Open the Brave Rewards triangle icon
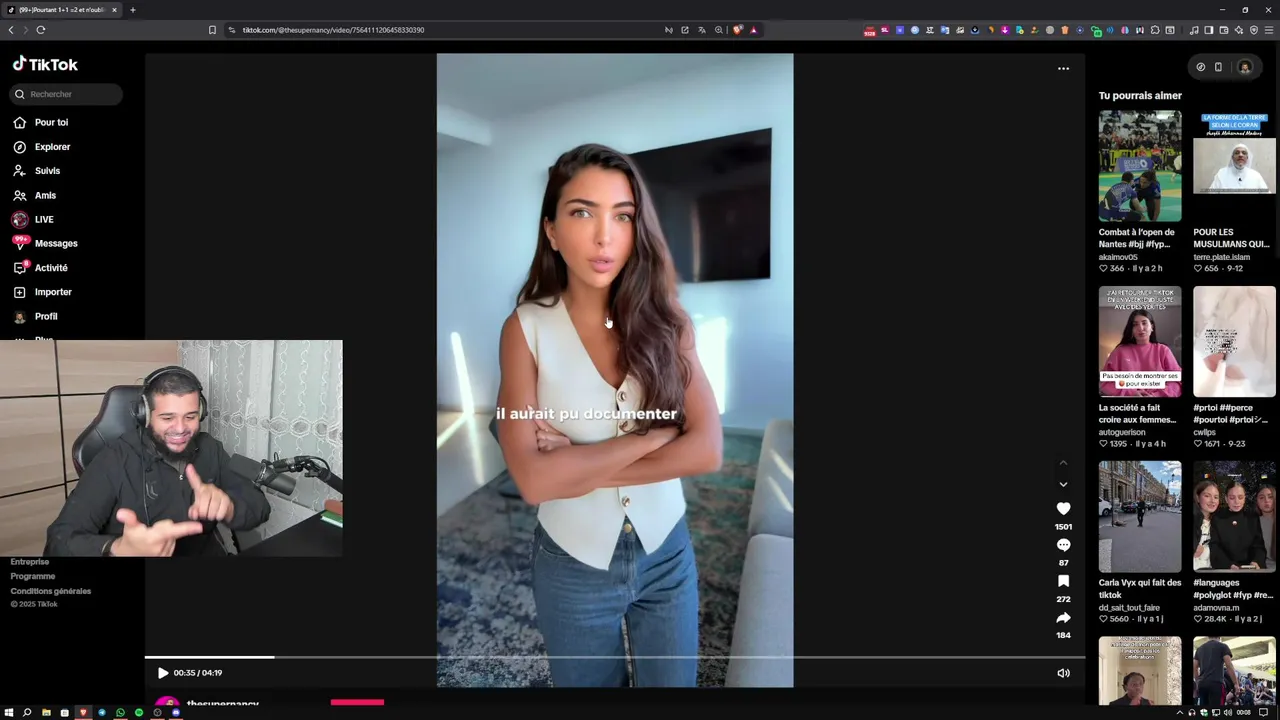Screen dimensions: 1280x720 click(x=754, y=30)
